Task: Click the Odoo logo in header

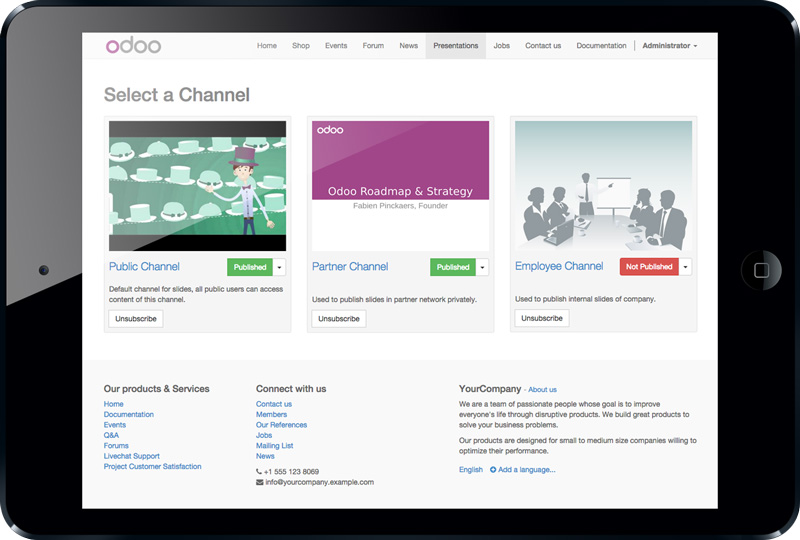Action: tap(133, 45)
